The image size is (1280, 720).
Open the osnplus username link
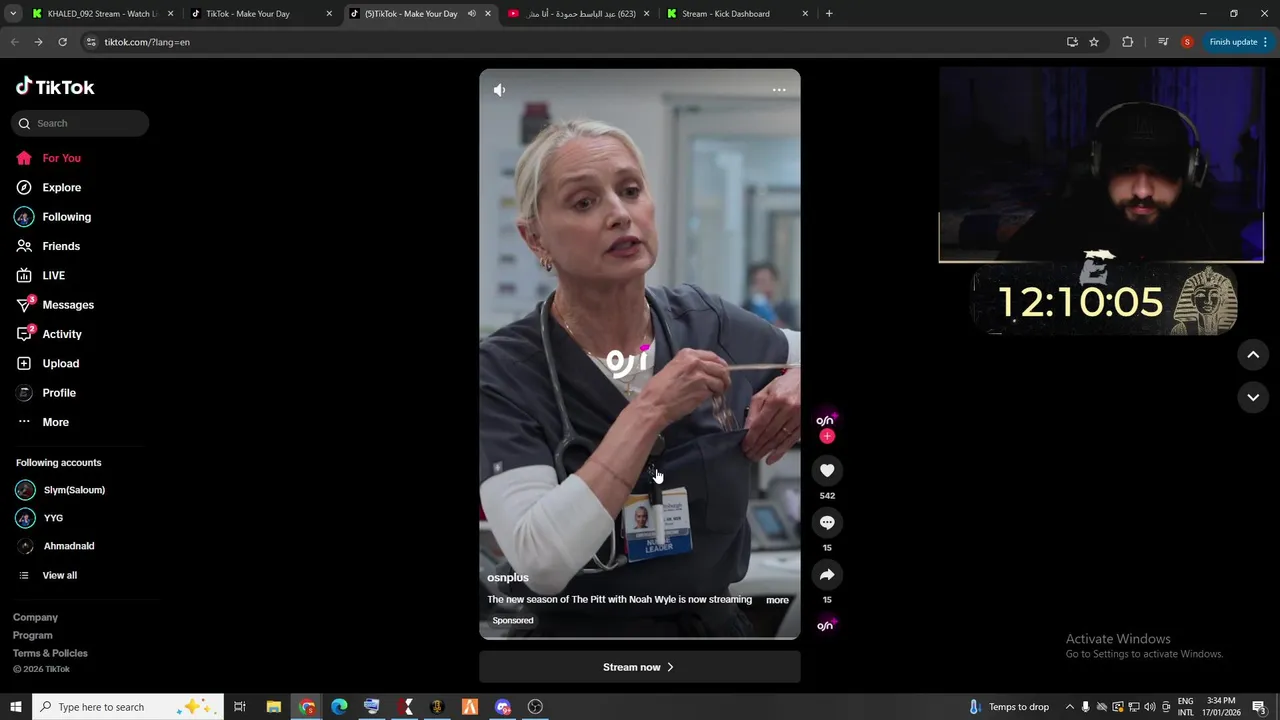click(508, 578)
